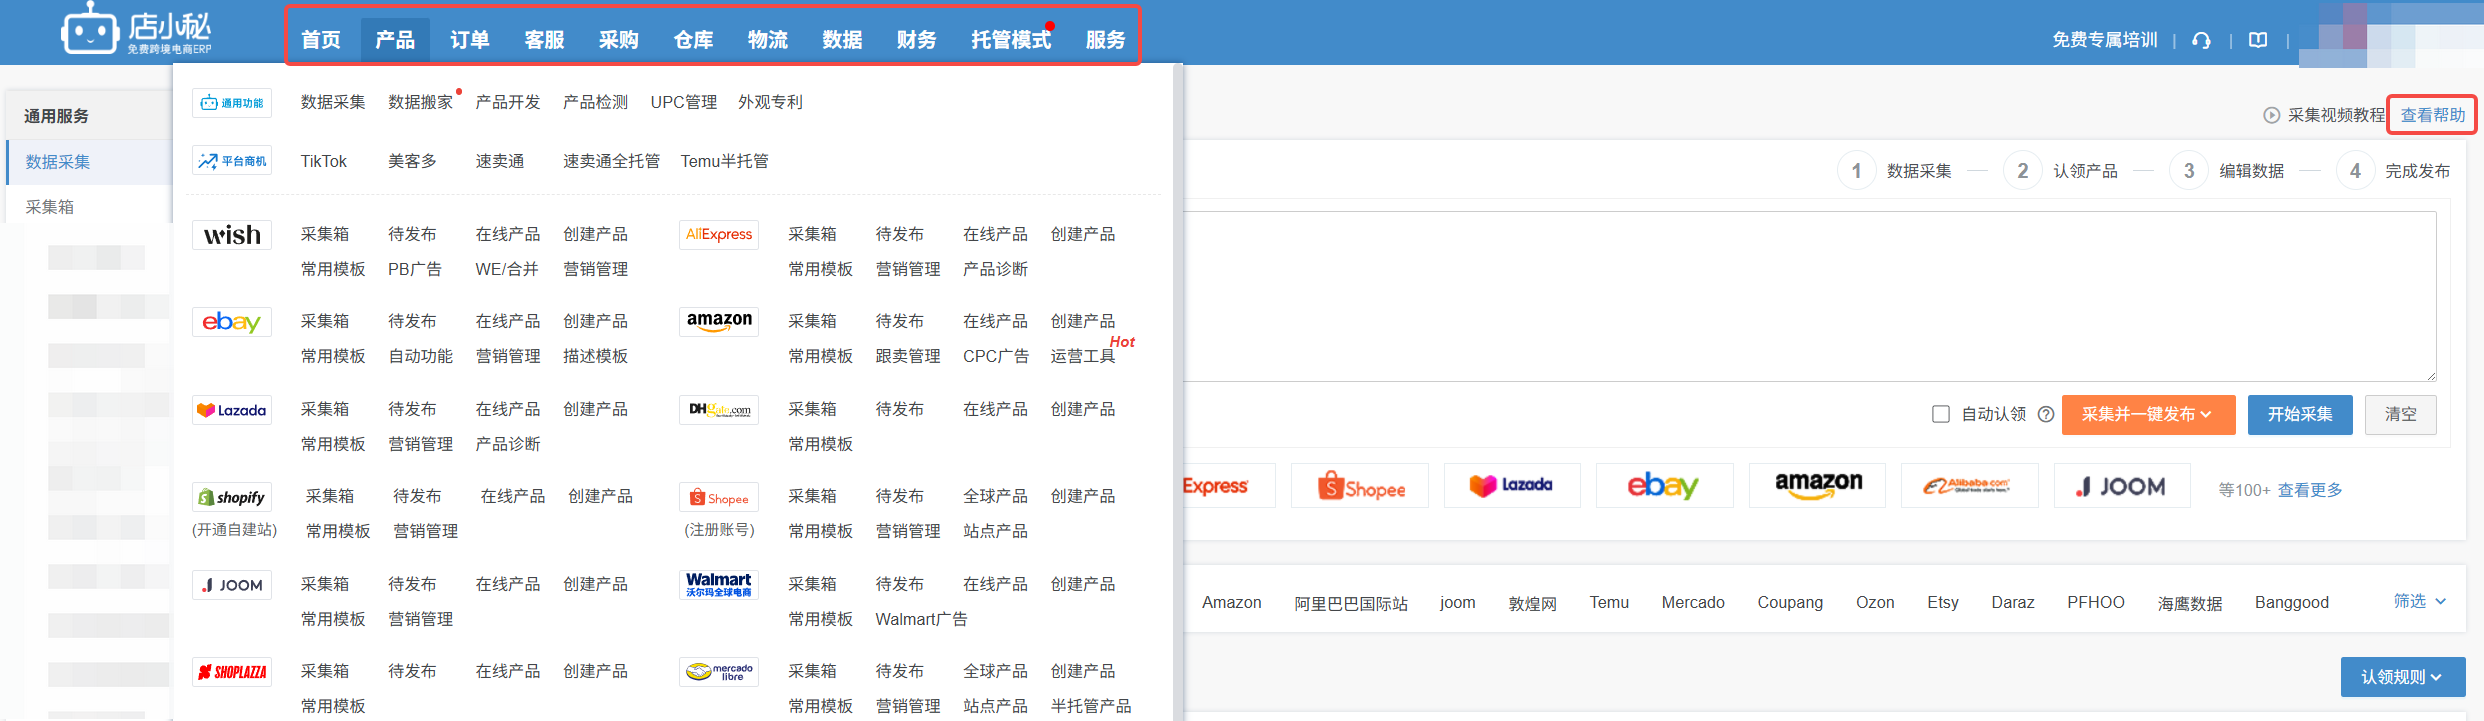Viewport: 2484px width, 721px height.
Task: Click the question mark icon beside 自动认领
Action: [x=2046, y=414]
